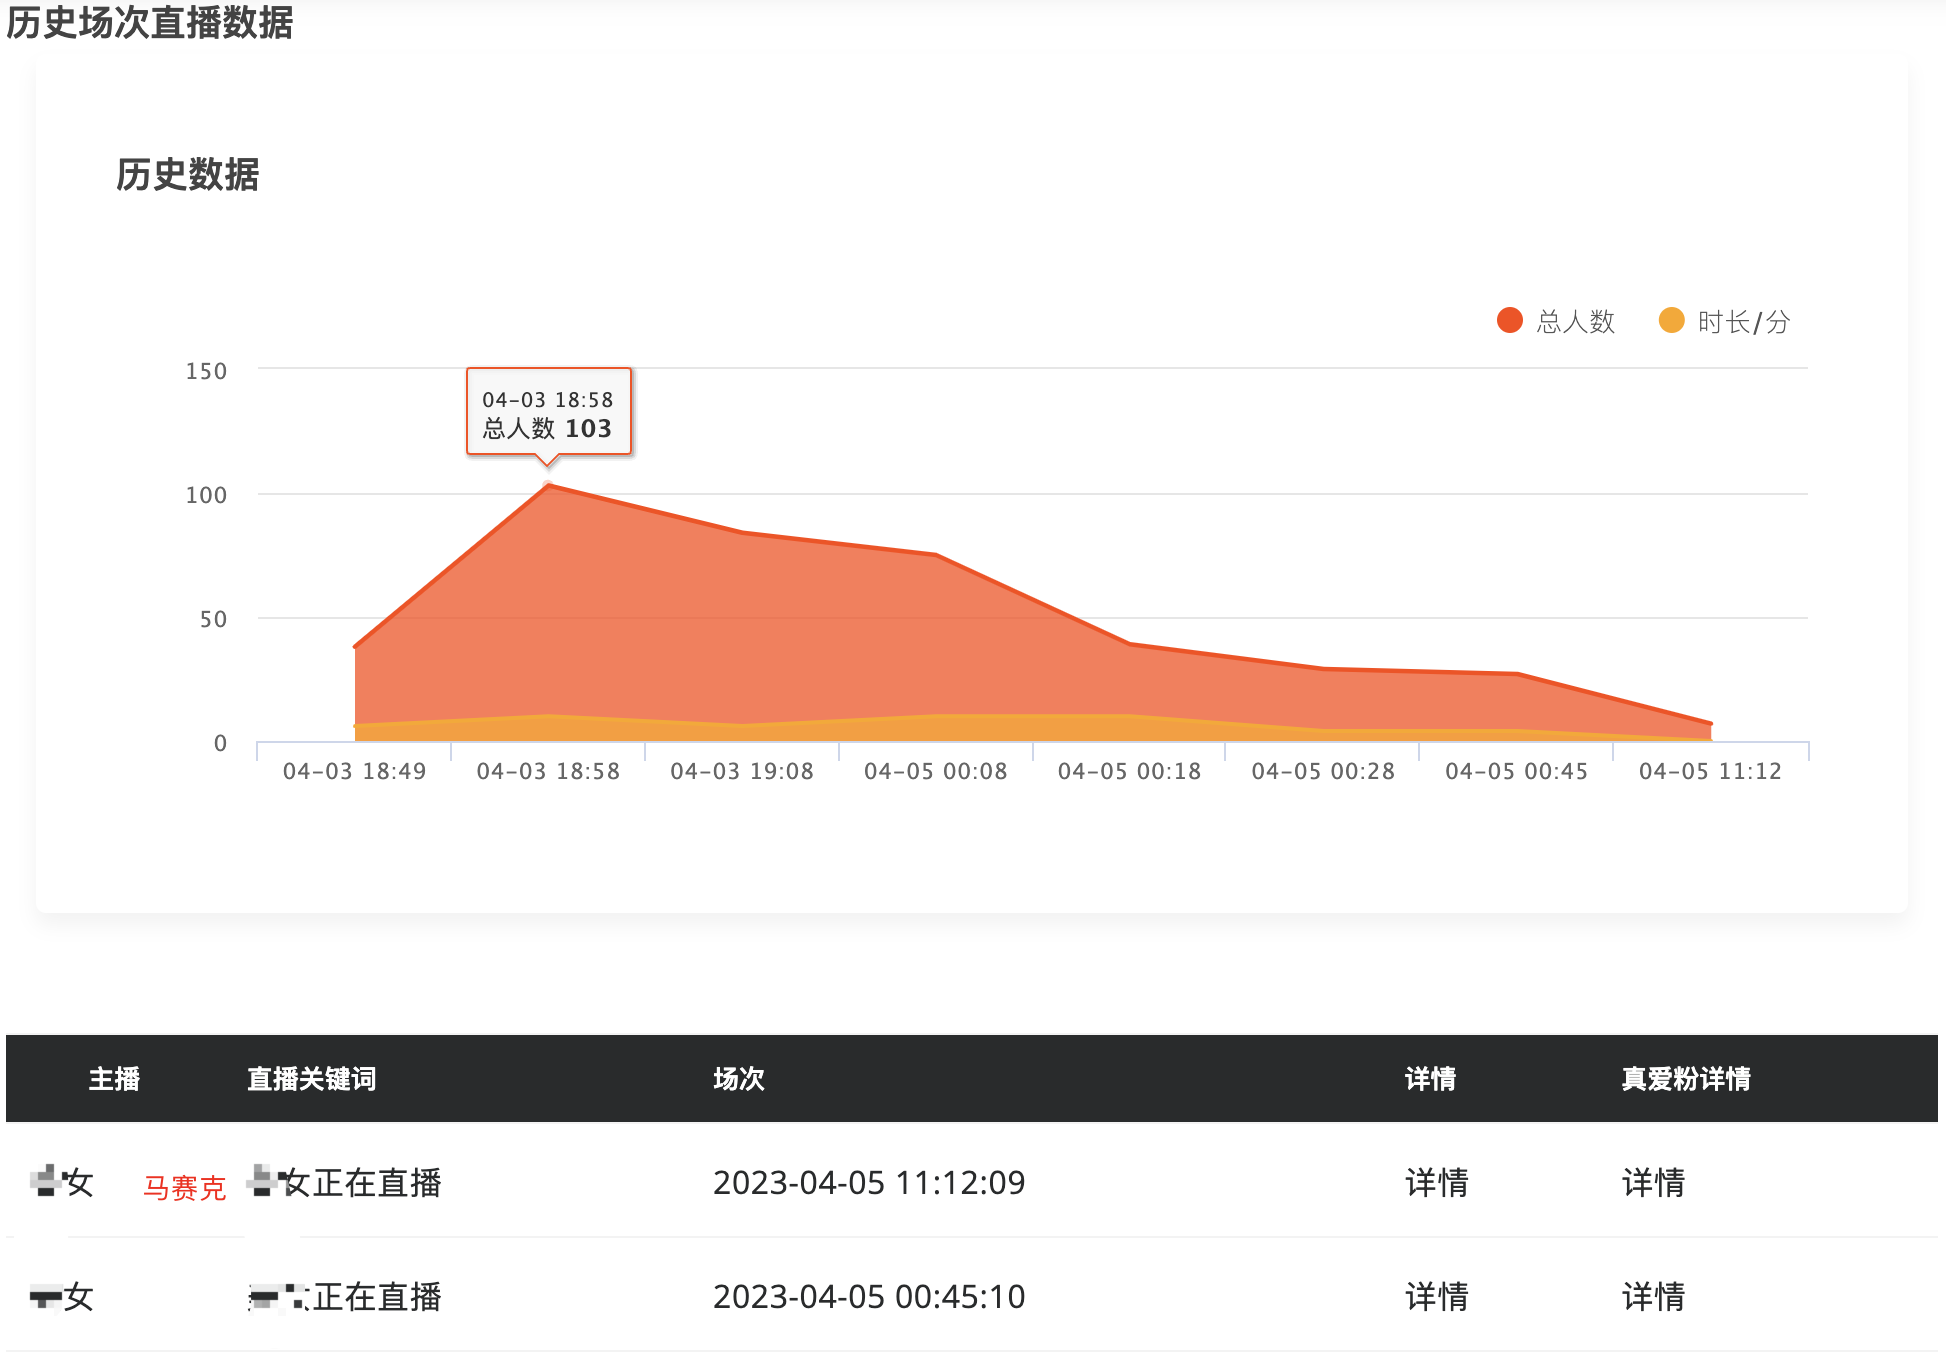Screen dimensions: 1946x1360
Task: Select the 04-03 18:49 axis label
Action: pos(354,771)
